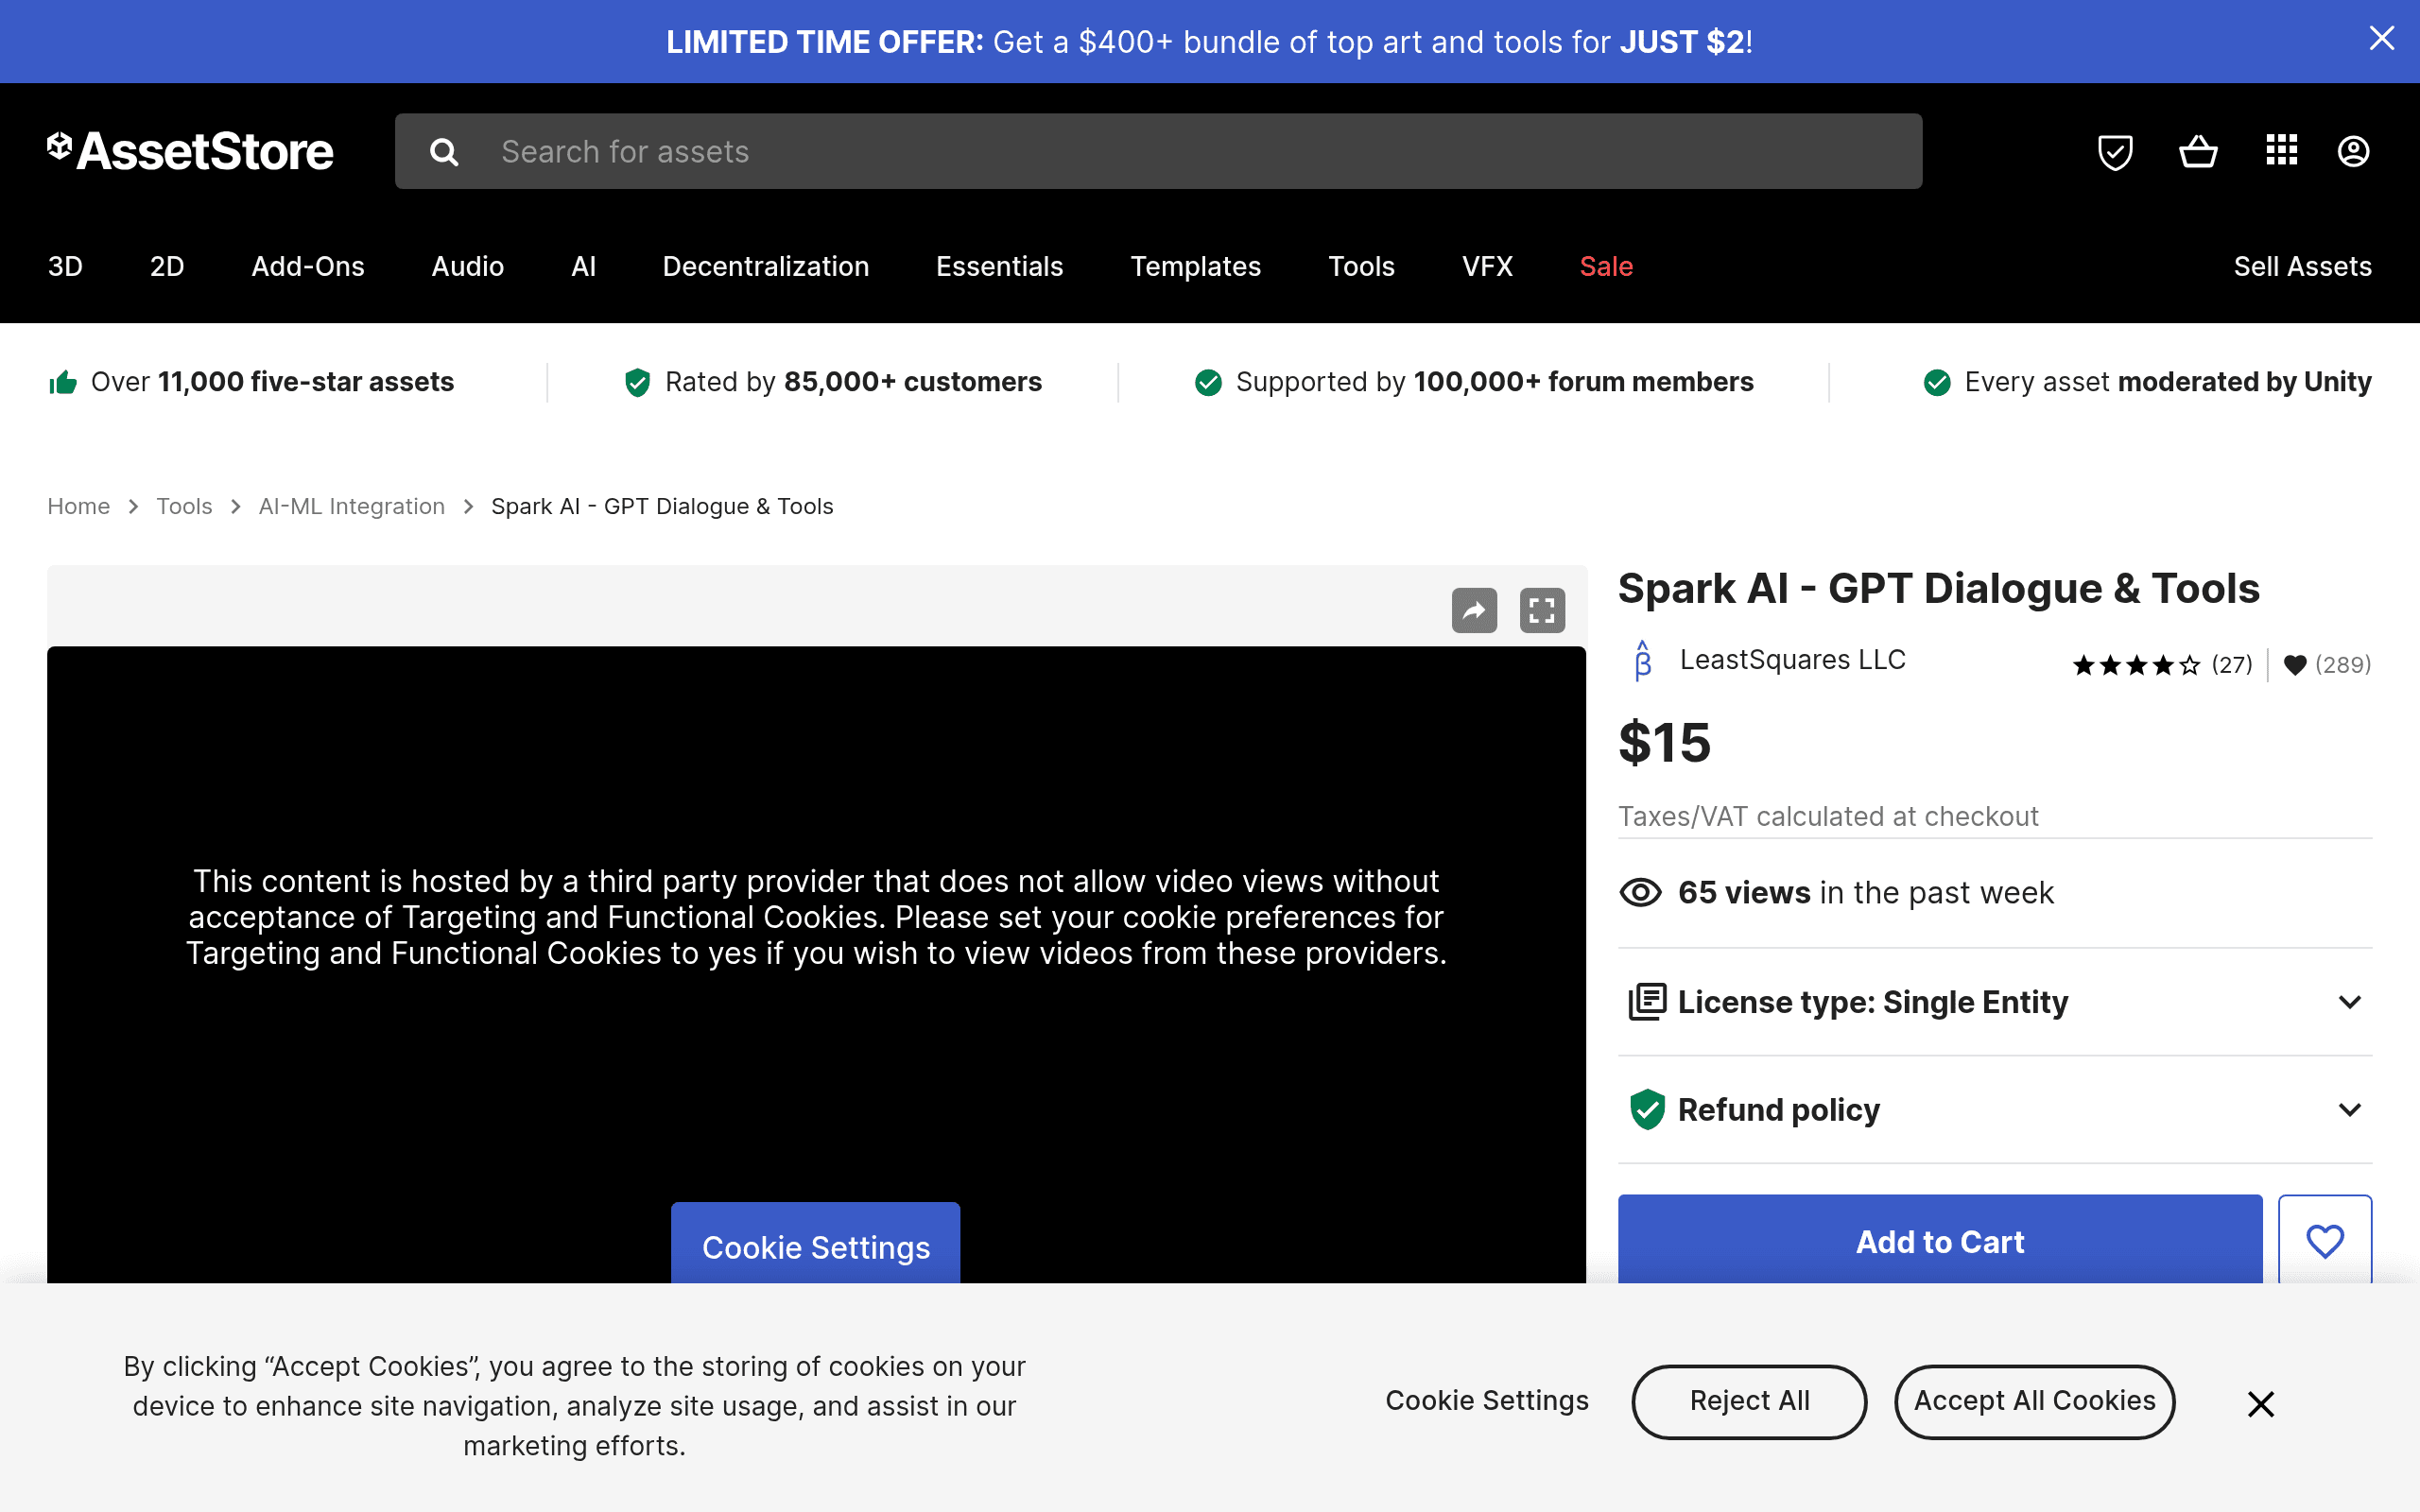This screenshot has height=1512, width=2420.
Task: Open the shopping cart basket icon
Action: [x=2198, y=152]
